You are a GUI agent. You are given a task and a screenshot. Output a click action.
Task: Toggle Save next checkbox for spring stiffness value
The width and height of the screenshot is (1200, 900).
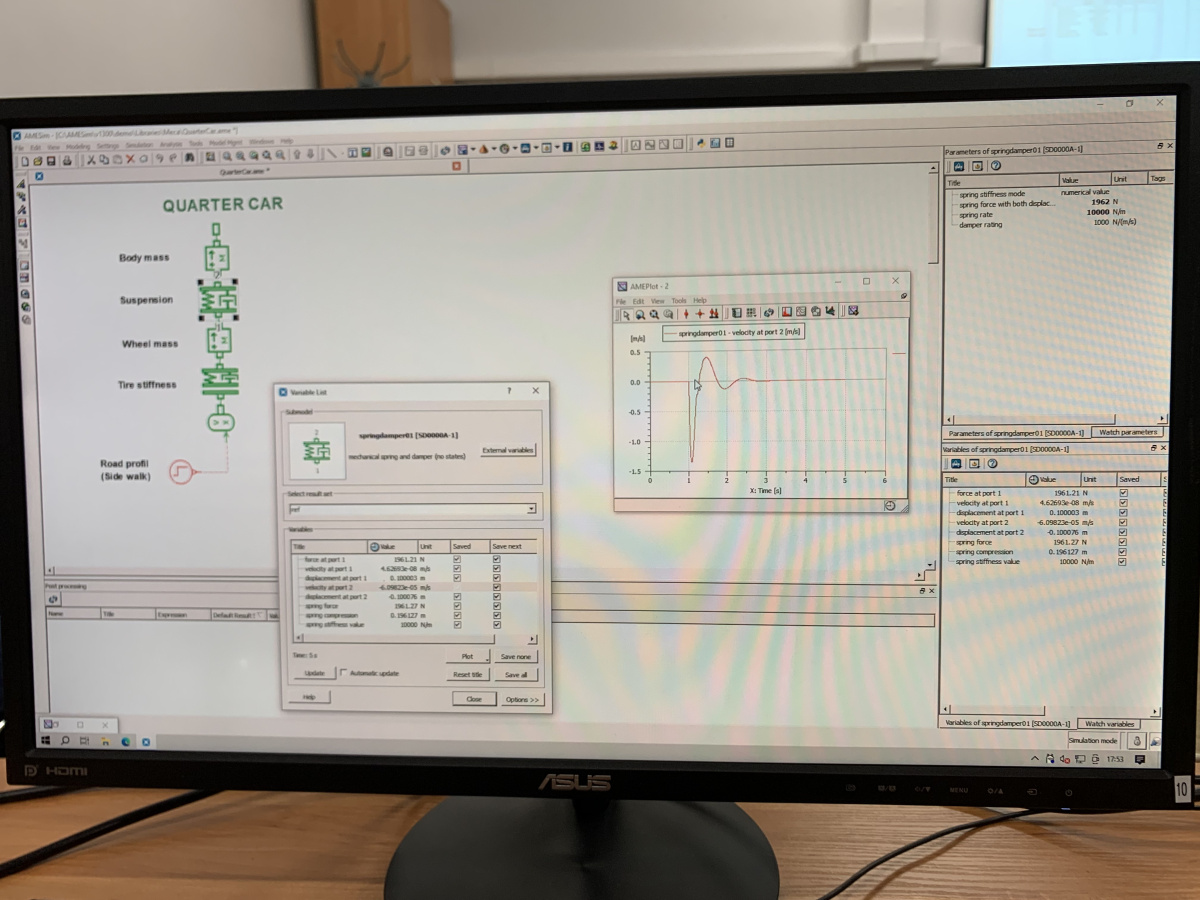pos(497,624)
